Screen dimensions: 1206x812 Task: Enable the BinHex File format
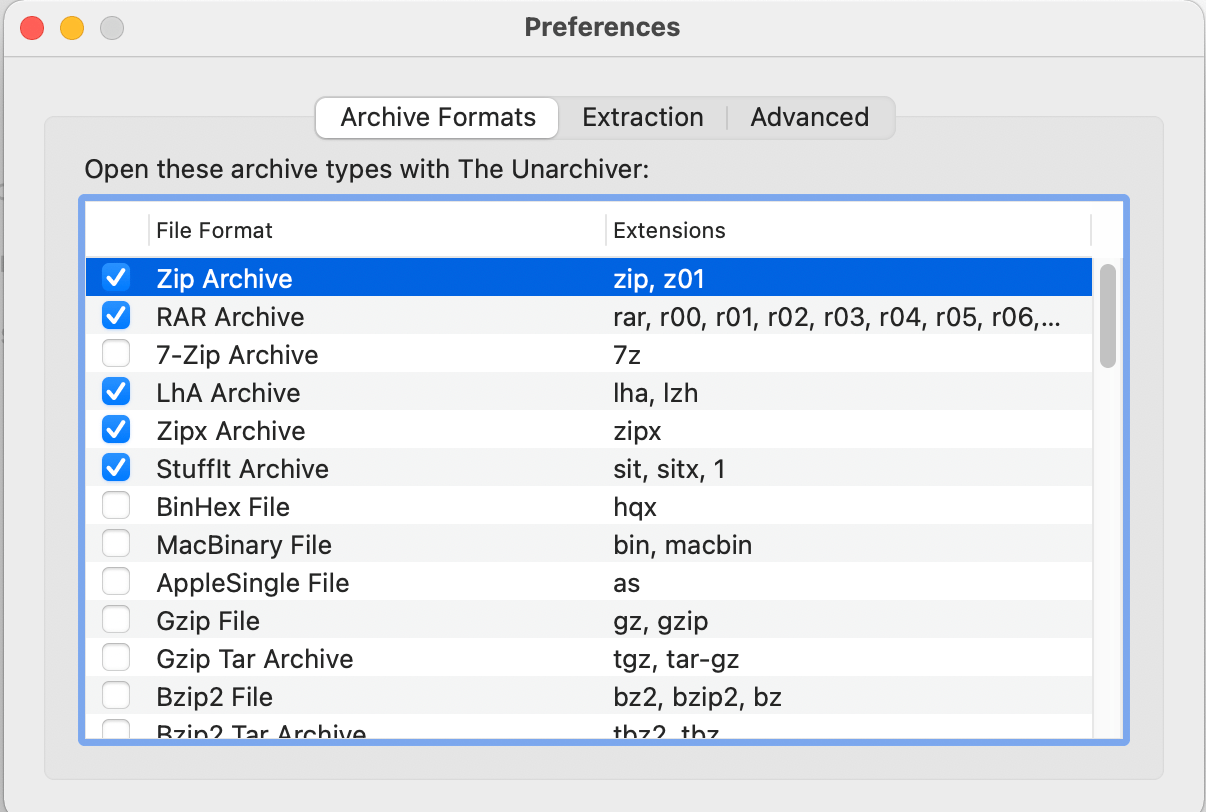point(116,505)
